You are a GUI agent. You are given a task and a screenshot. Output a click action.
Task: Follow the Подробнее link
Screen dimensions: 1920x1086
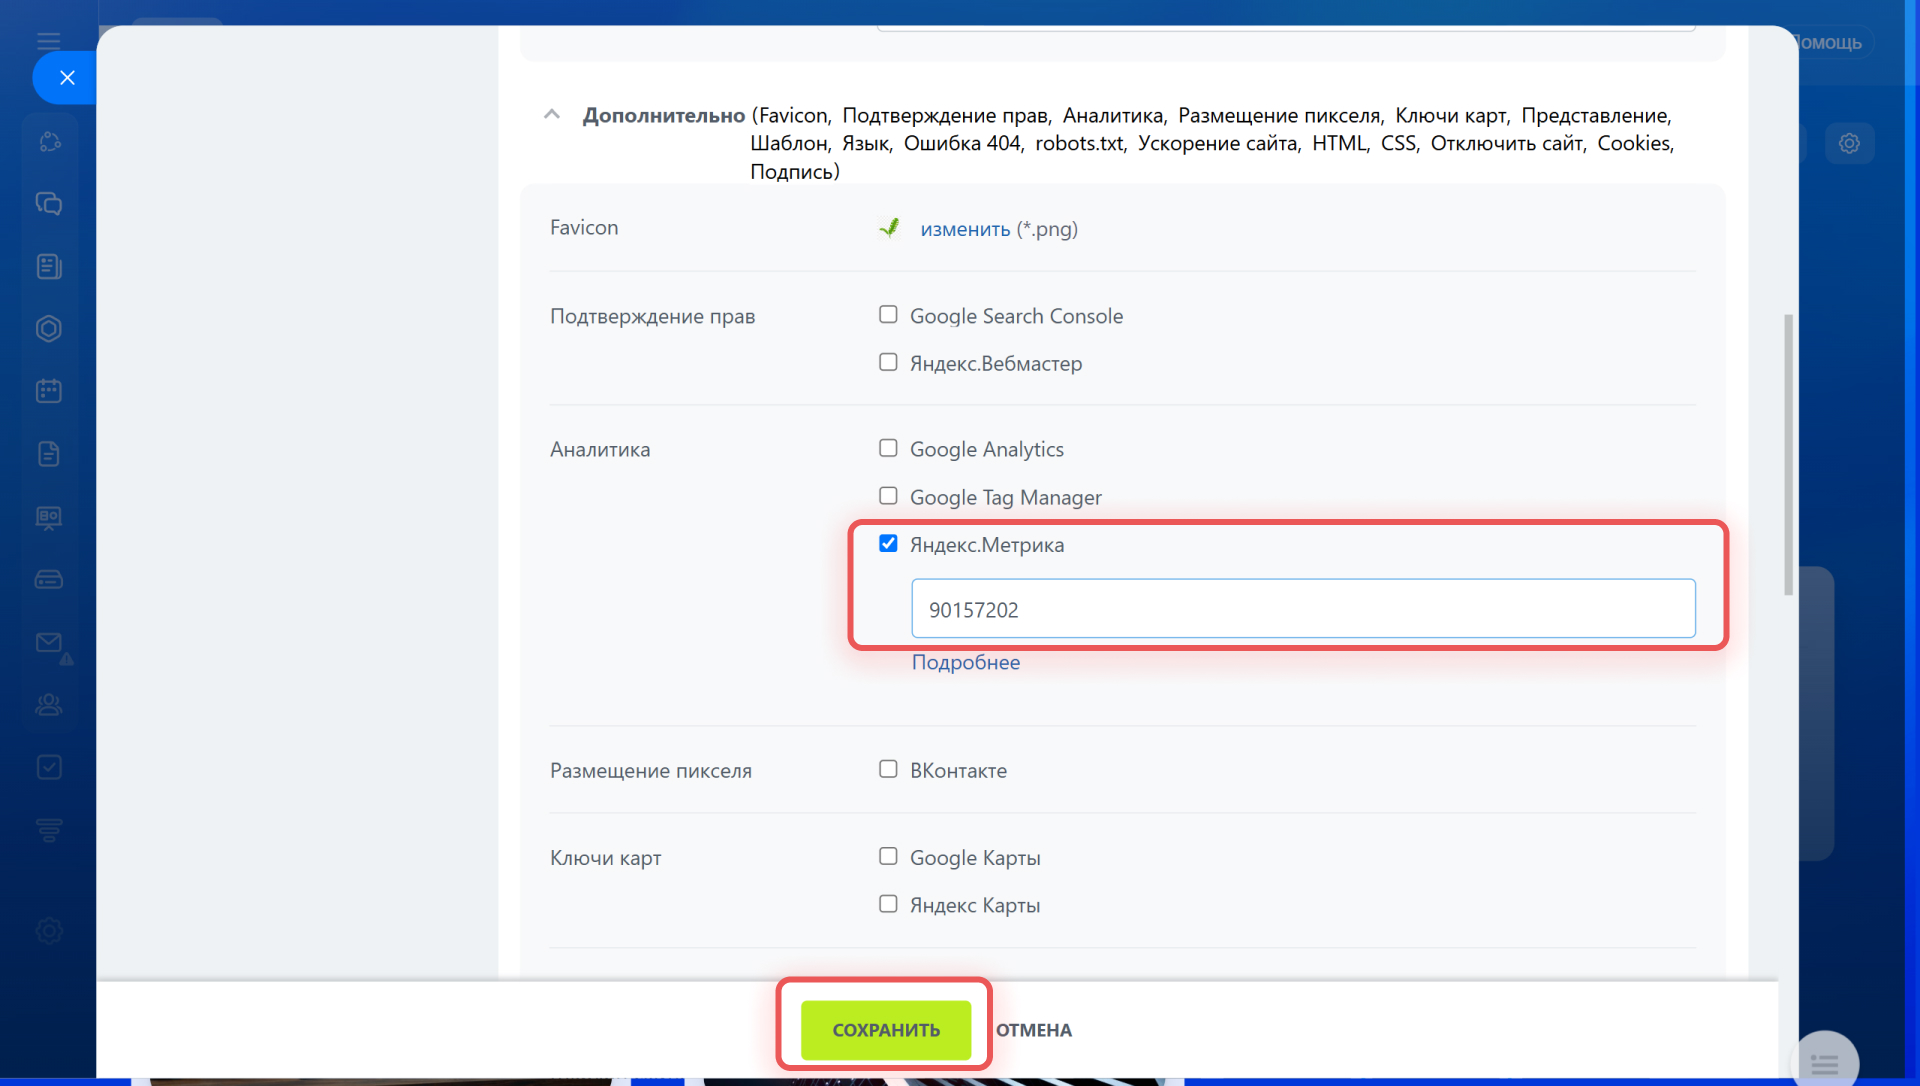[965, 662]
